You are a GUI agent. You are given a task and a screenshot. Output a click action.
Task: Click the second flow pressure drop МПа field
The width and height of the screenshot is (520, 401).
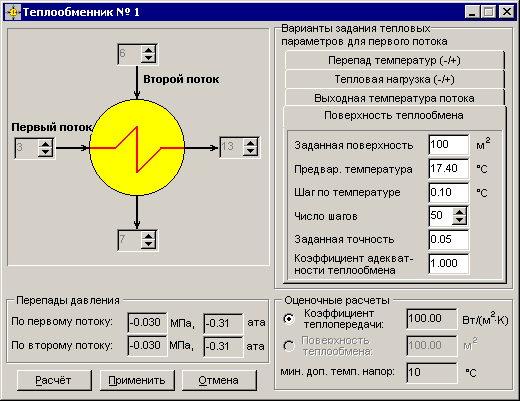click(147, 346)
